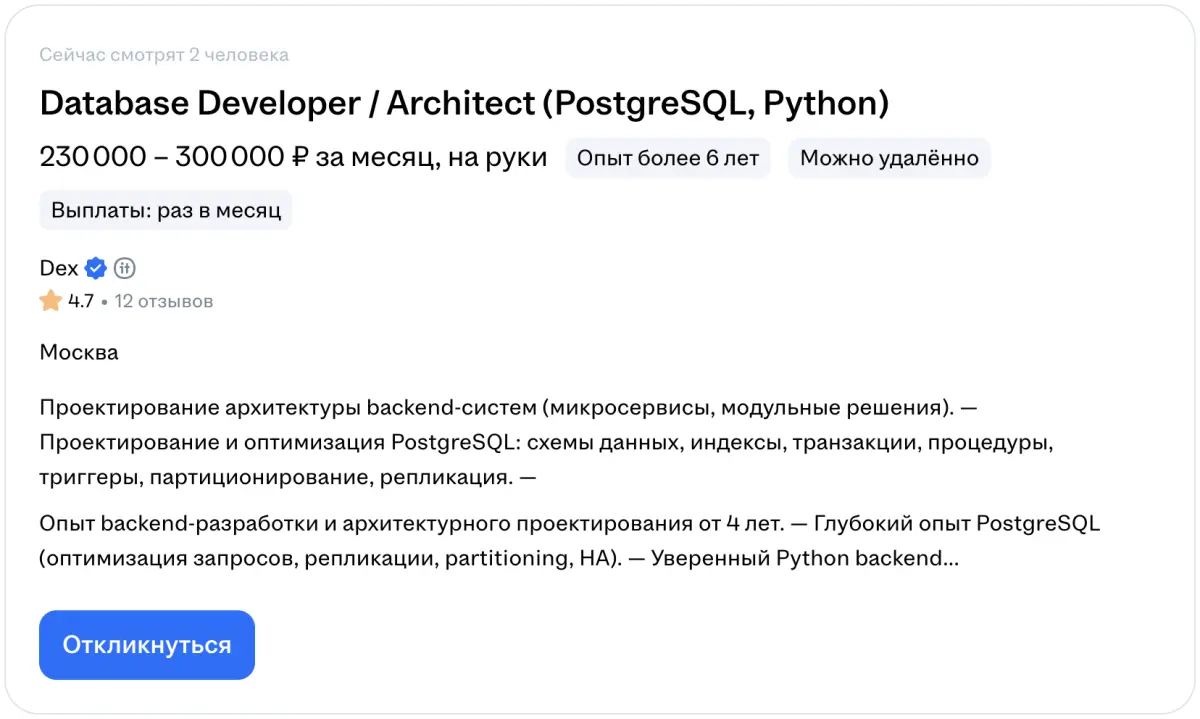Image resolution: width=1200 pixels, height=719 pixels.
Task: Click the Сейчас смотрят 2 человека notice
Action: [164, 54]
